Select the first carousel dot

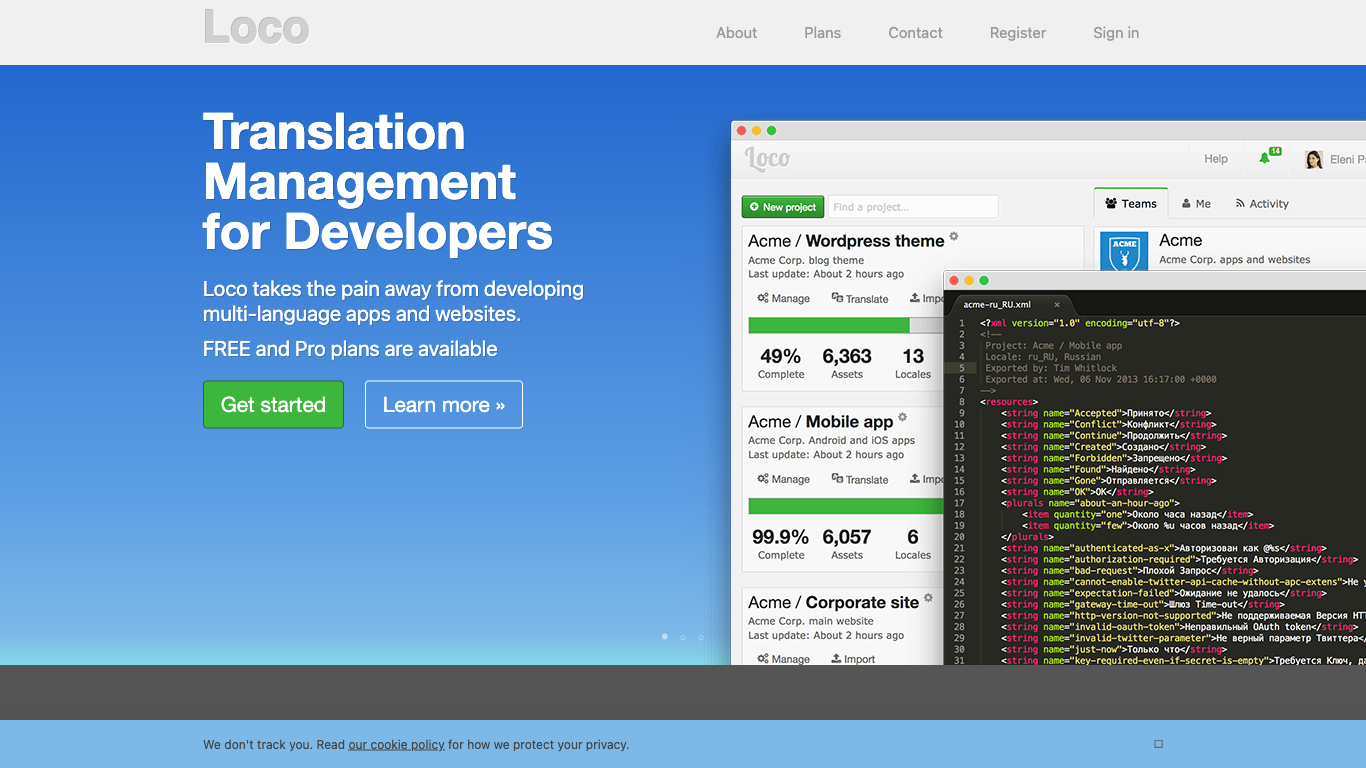(x=665, y=637)
